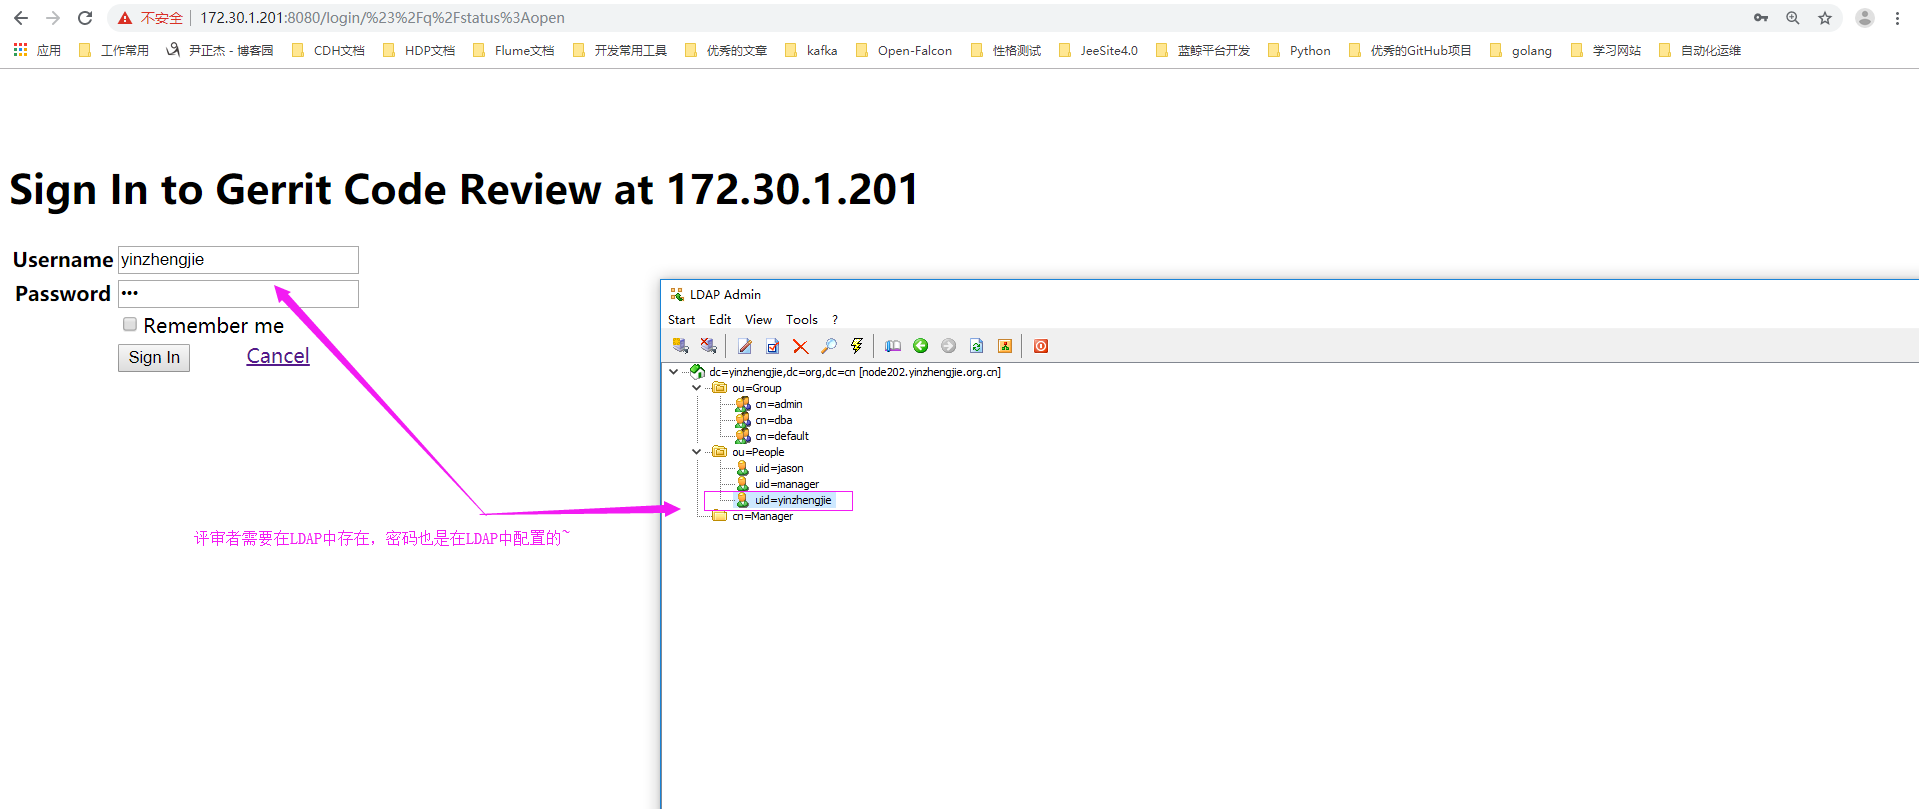Bookmark this page with the star icon
1919x809 pixels.
[1825, 18]
